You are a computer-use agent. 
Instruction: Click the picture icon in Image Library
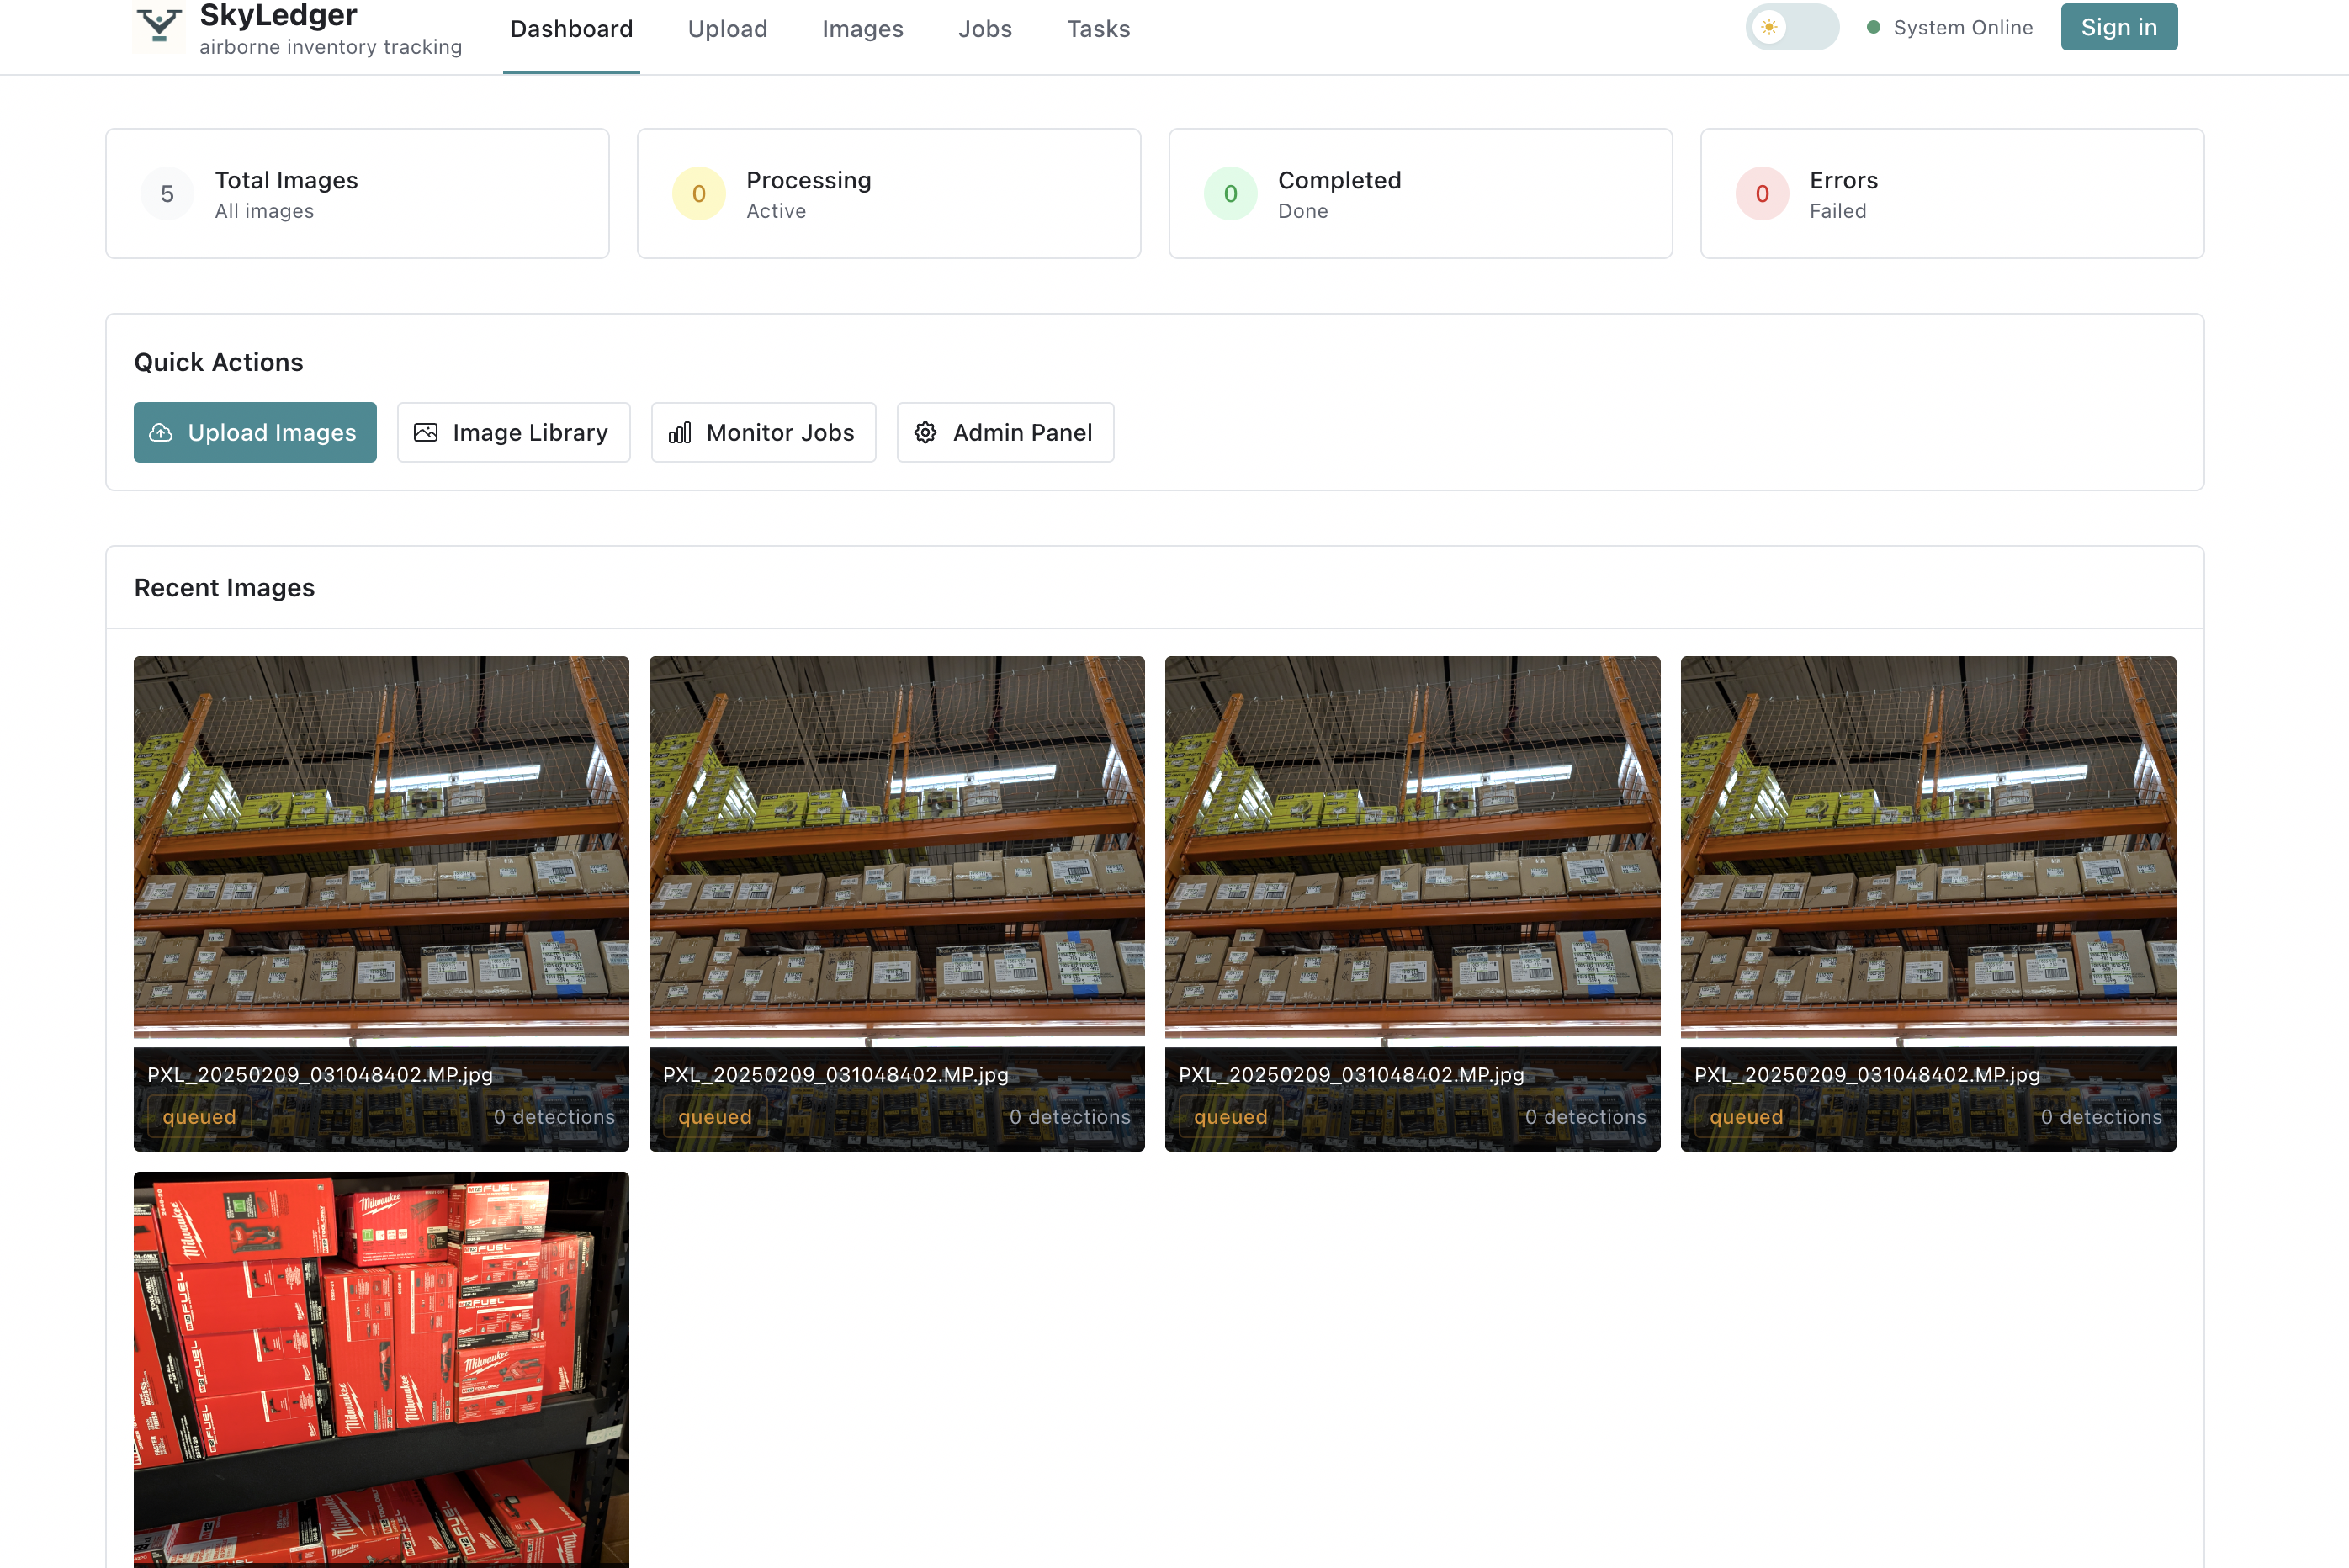click(426, 432)
